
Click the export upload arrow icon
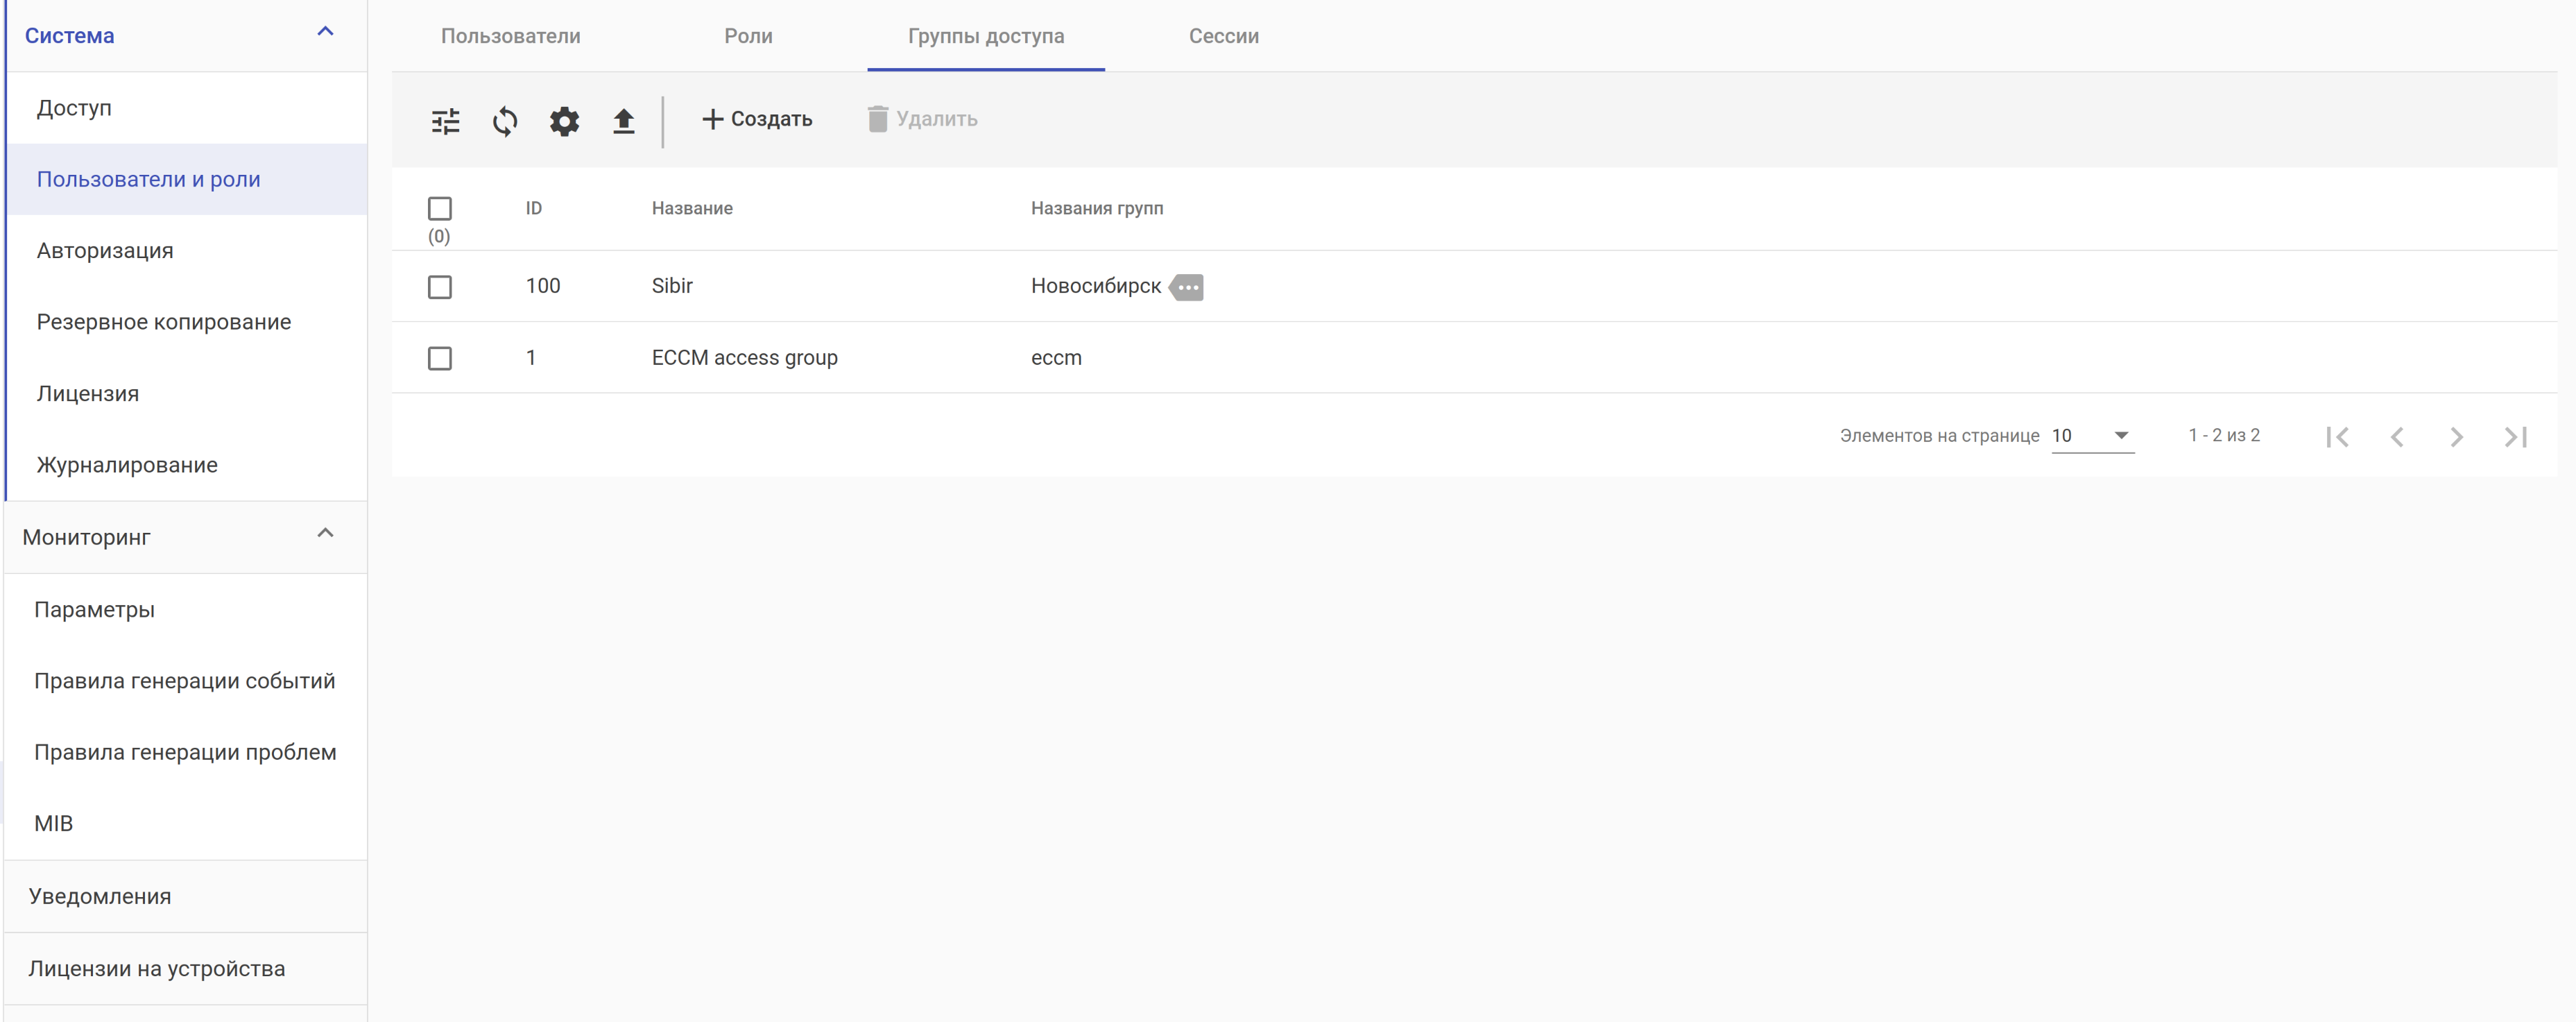point(623,121)
